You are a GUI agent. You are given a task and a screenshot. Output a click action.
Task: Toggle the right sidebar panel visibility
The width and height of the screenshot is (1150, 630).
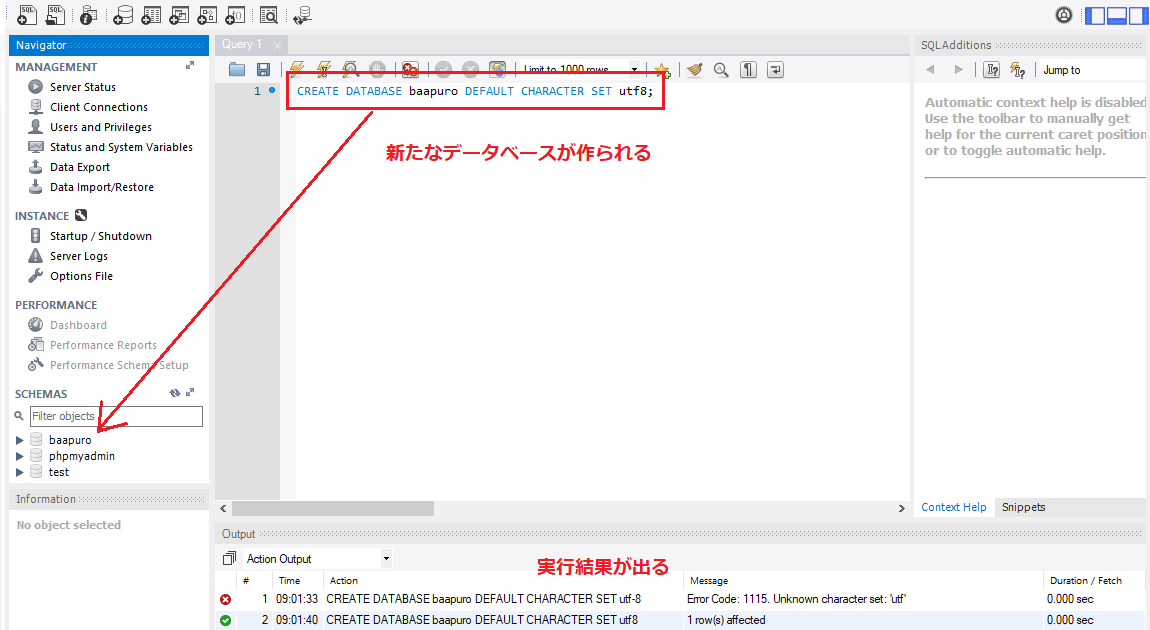[x=1138, y=15]
